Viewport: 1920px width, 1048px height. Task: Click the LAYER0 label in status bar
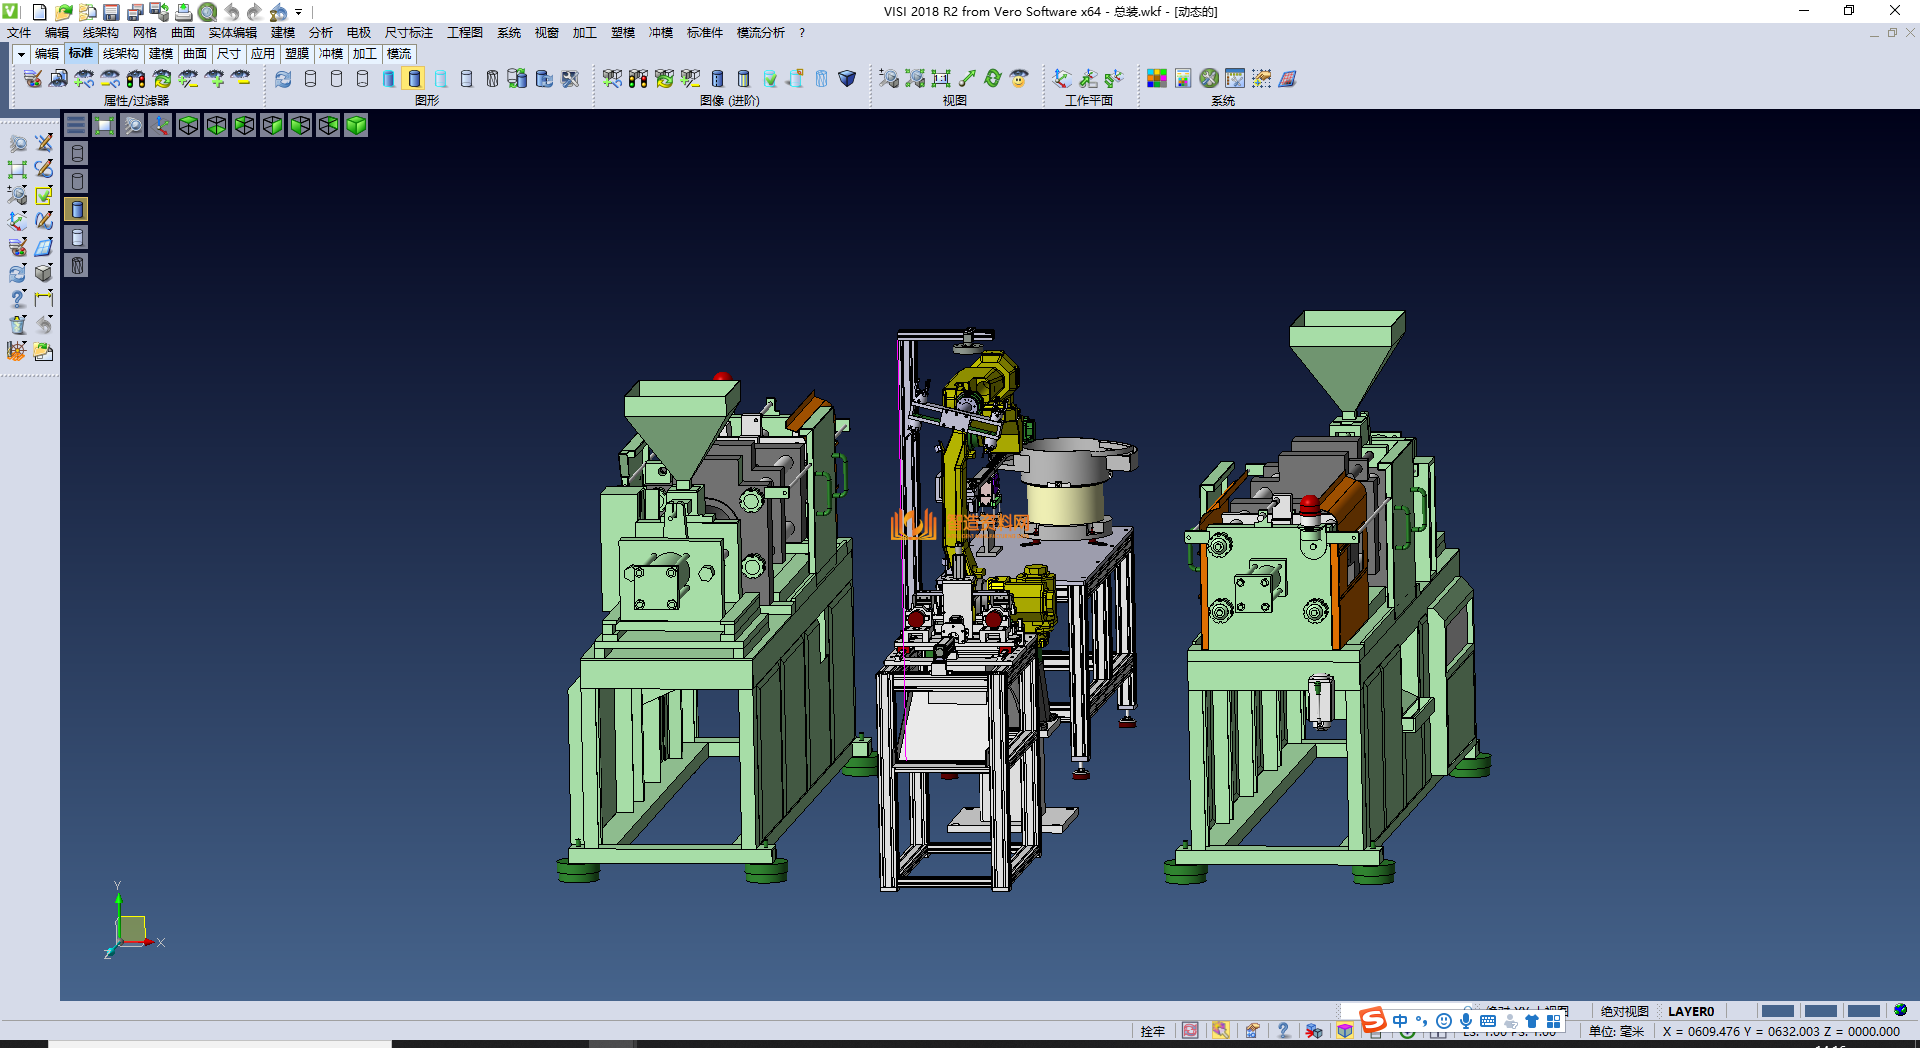coord(1690,1011)
